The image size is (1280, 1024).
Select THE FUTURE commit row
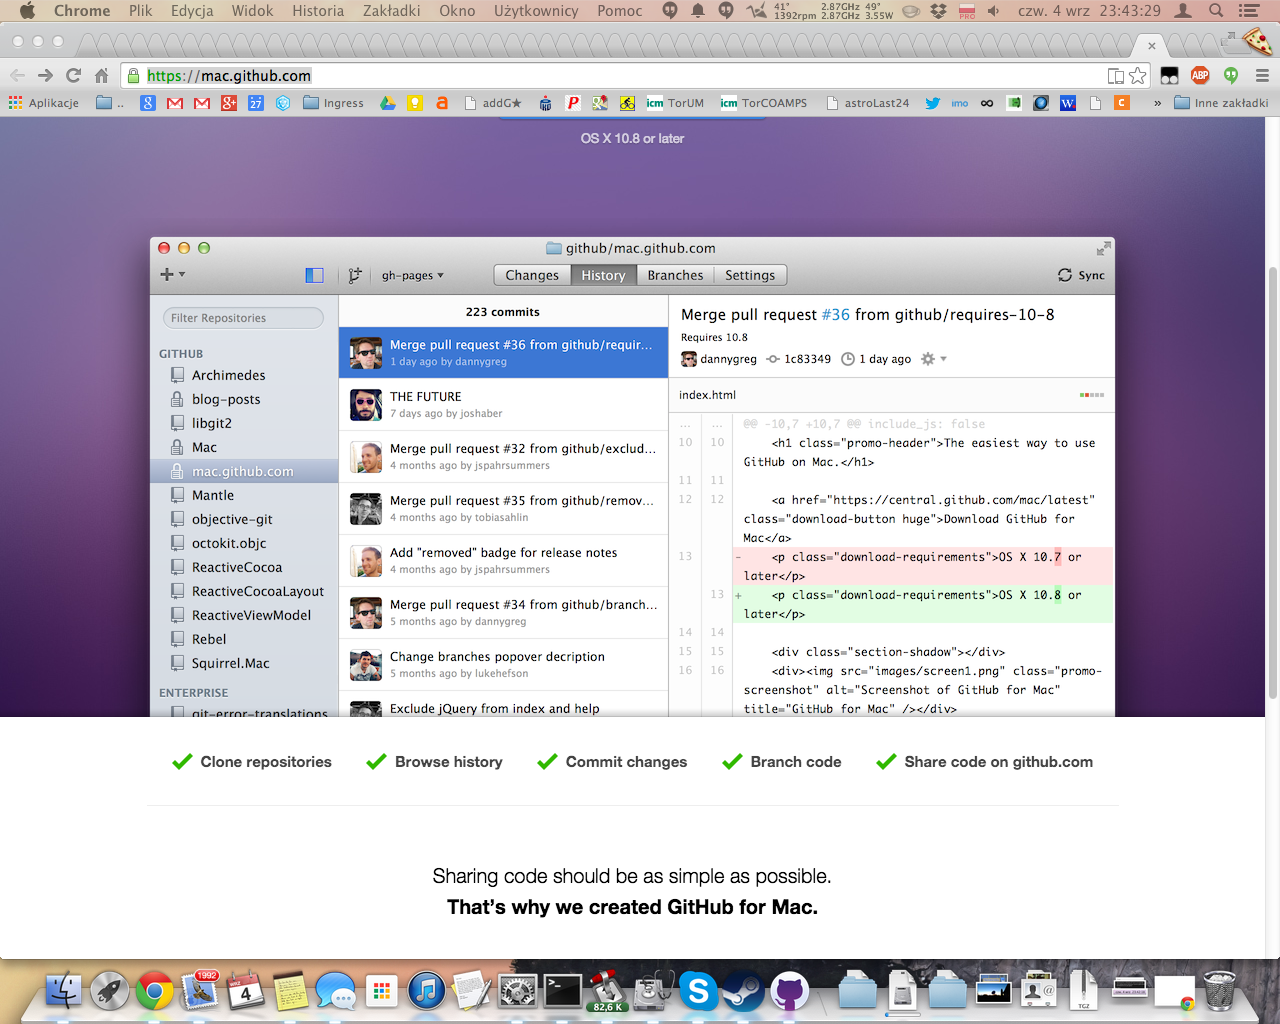(x=503, y=405)
